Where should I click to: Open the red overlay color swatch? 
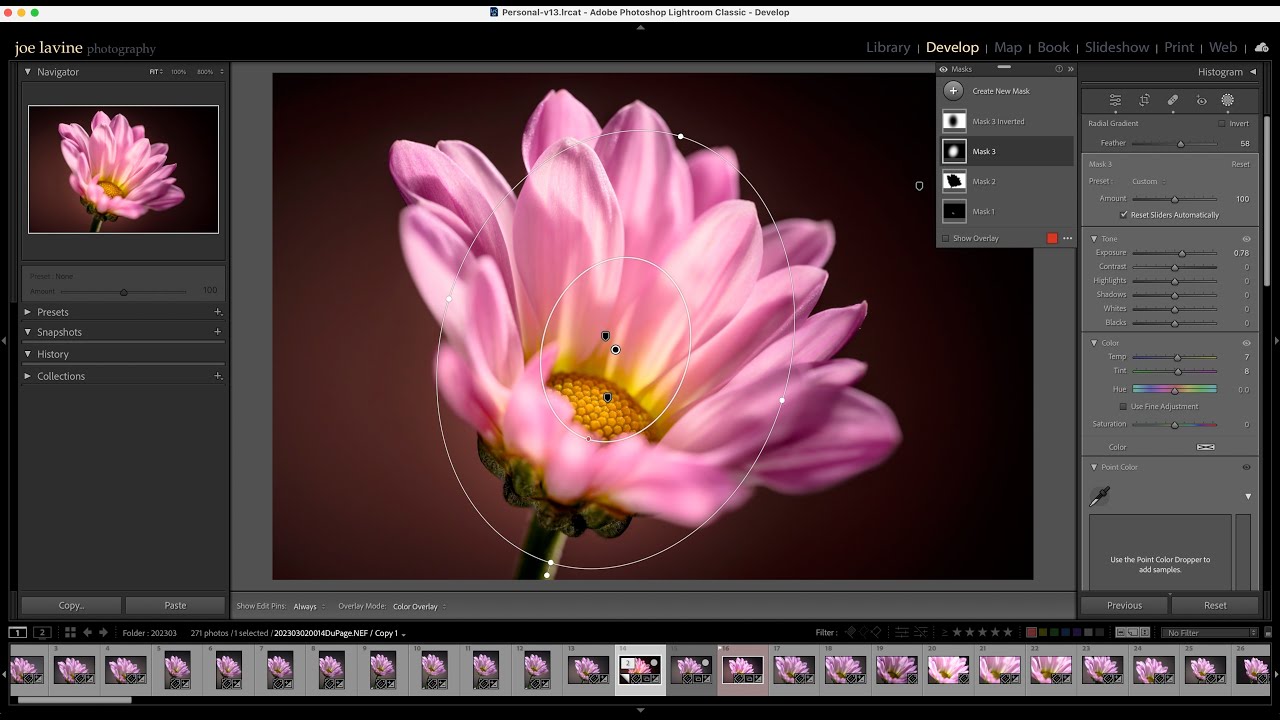click(x=1051, y=238)
